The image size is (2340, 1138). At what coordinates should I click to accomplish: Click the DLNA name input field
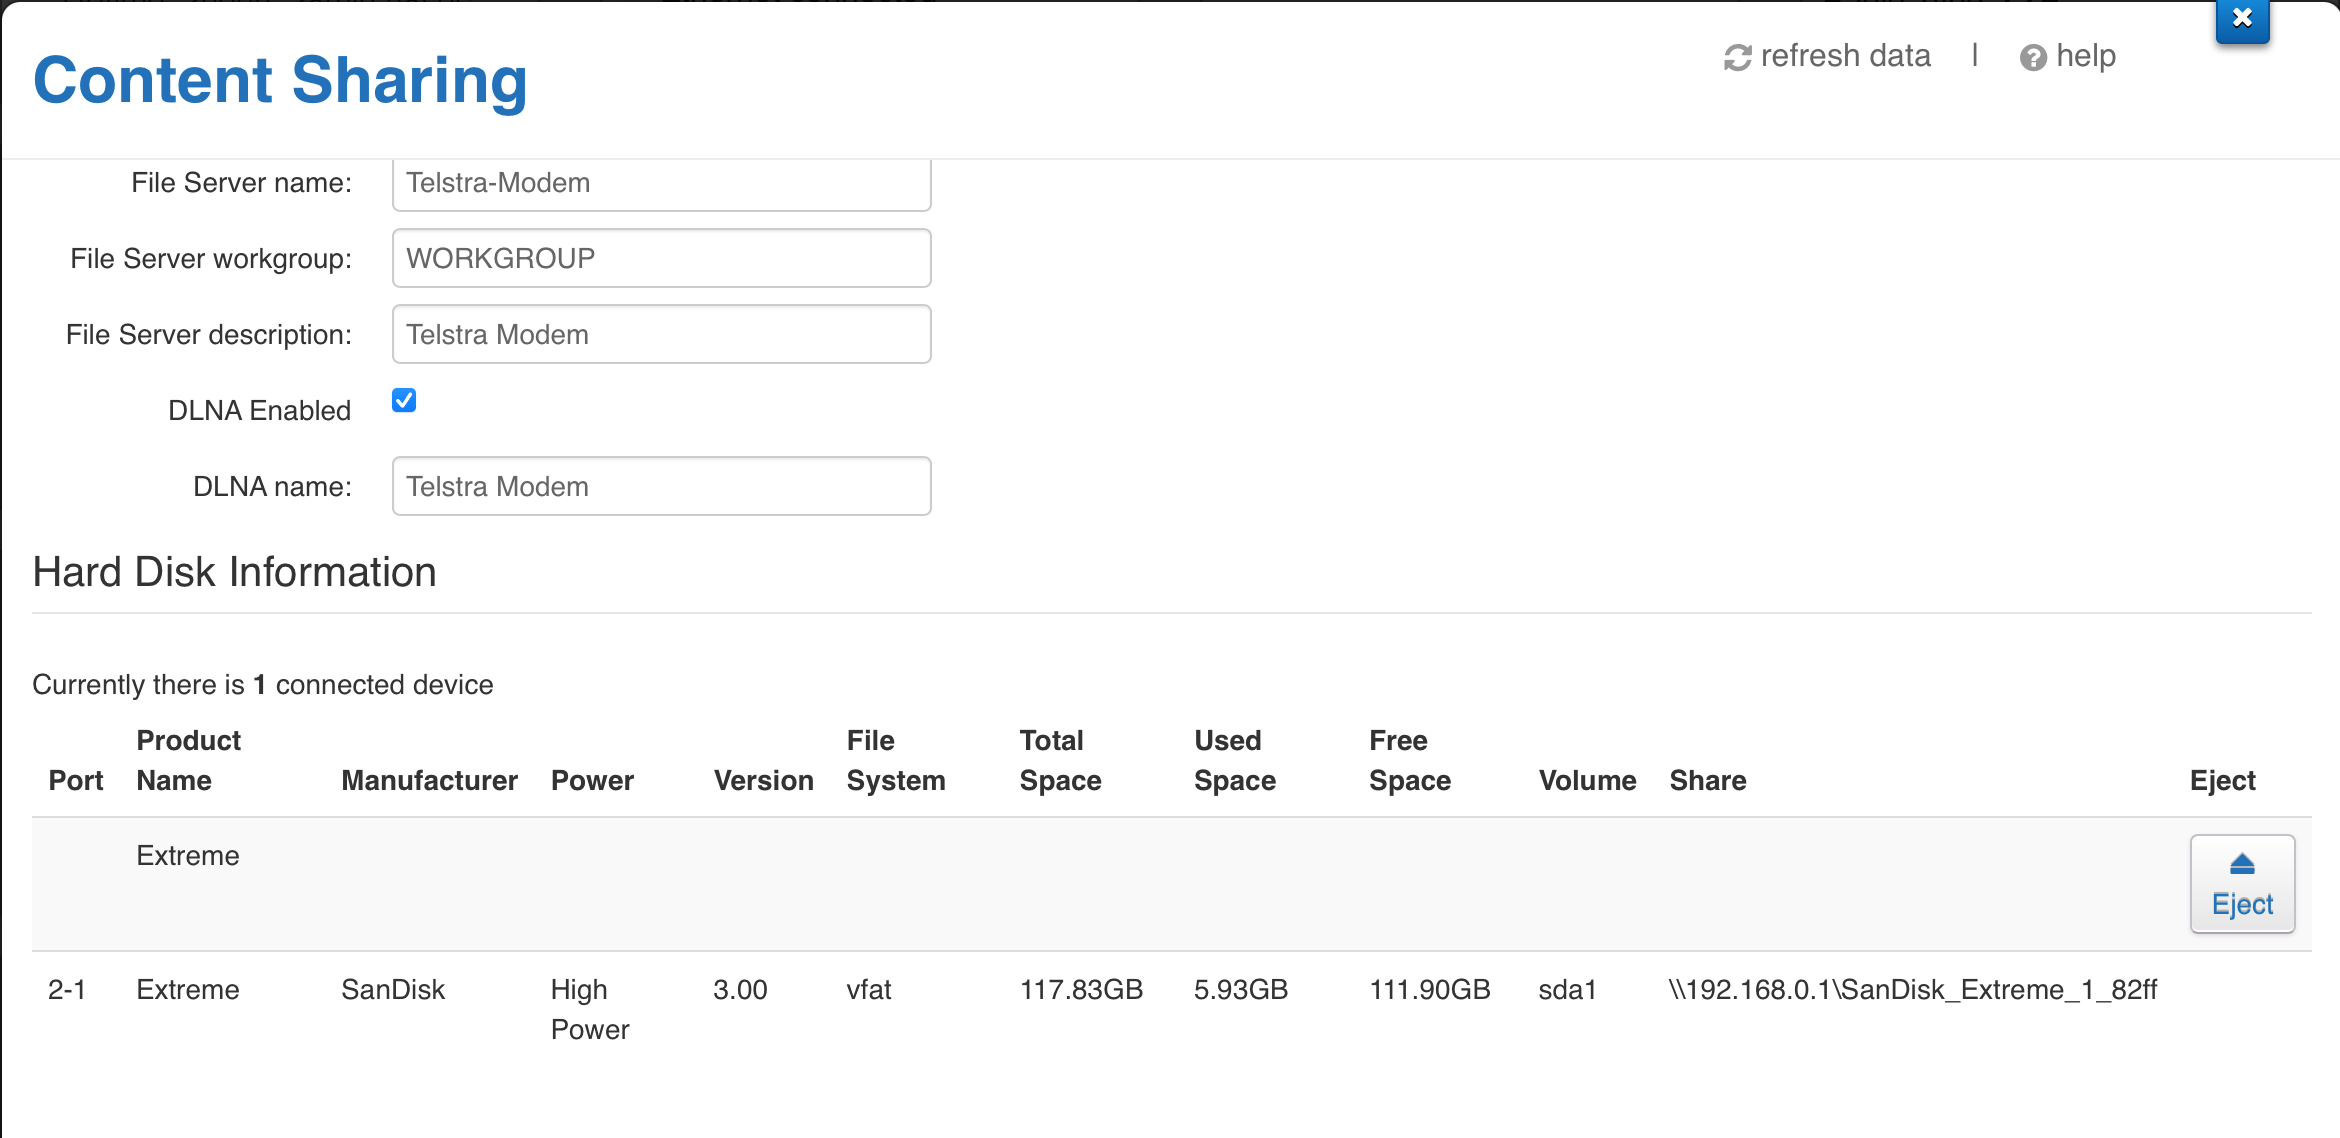coord(661,486)
